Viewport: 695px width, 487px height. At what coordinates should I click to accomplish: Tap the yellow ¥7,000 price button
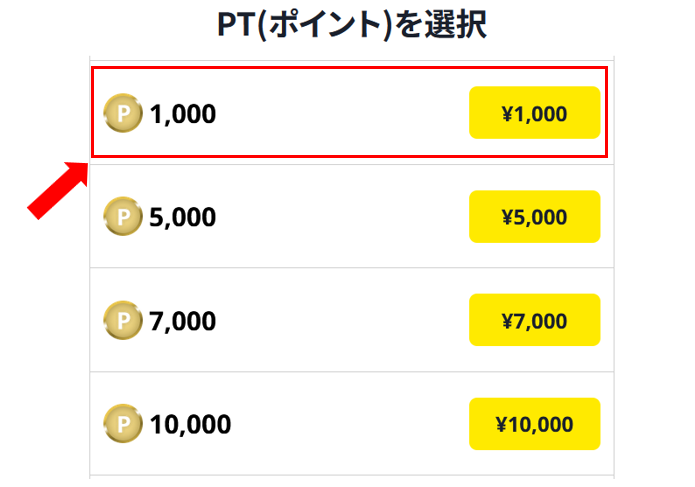535,320
